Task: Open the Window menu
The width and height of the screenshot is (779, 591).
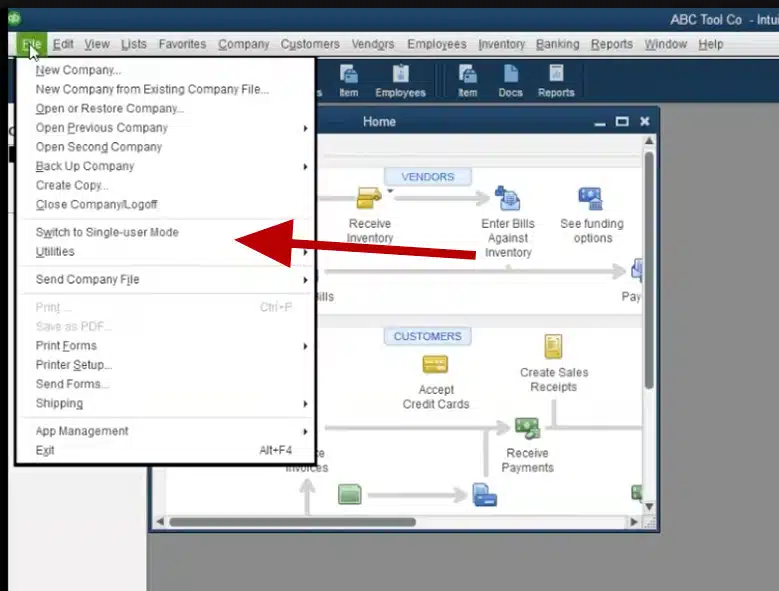Action: tap(665, 44)
